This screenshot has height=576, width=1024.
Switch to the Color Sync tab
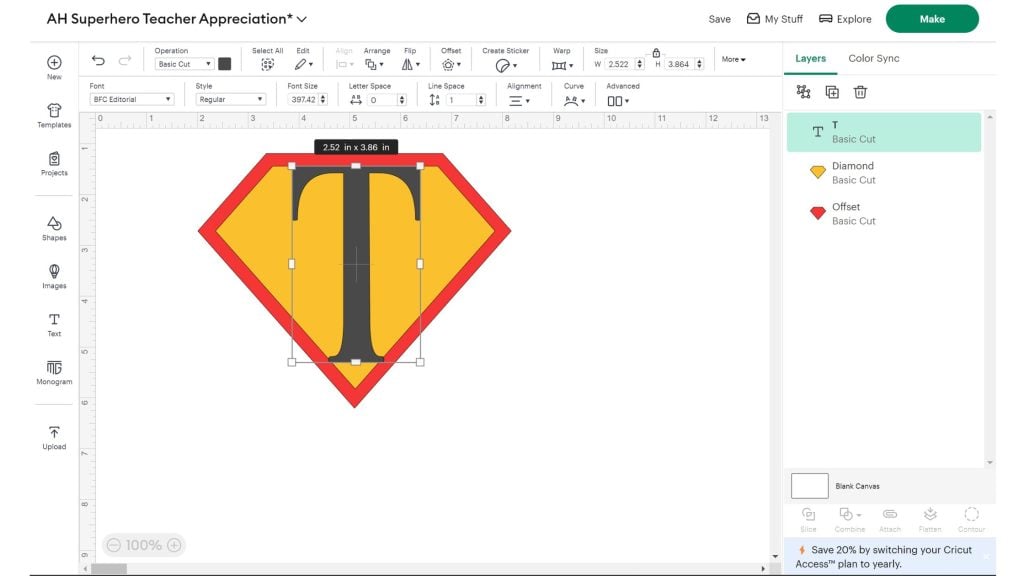pos(874,58)
